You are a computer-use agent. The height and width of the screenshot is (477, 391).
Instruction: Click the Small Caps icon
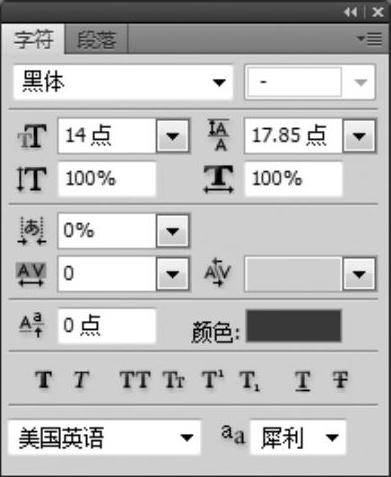(x=174, y=380)
